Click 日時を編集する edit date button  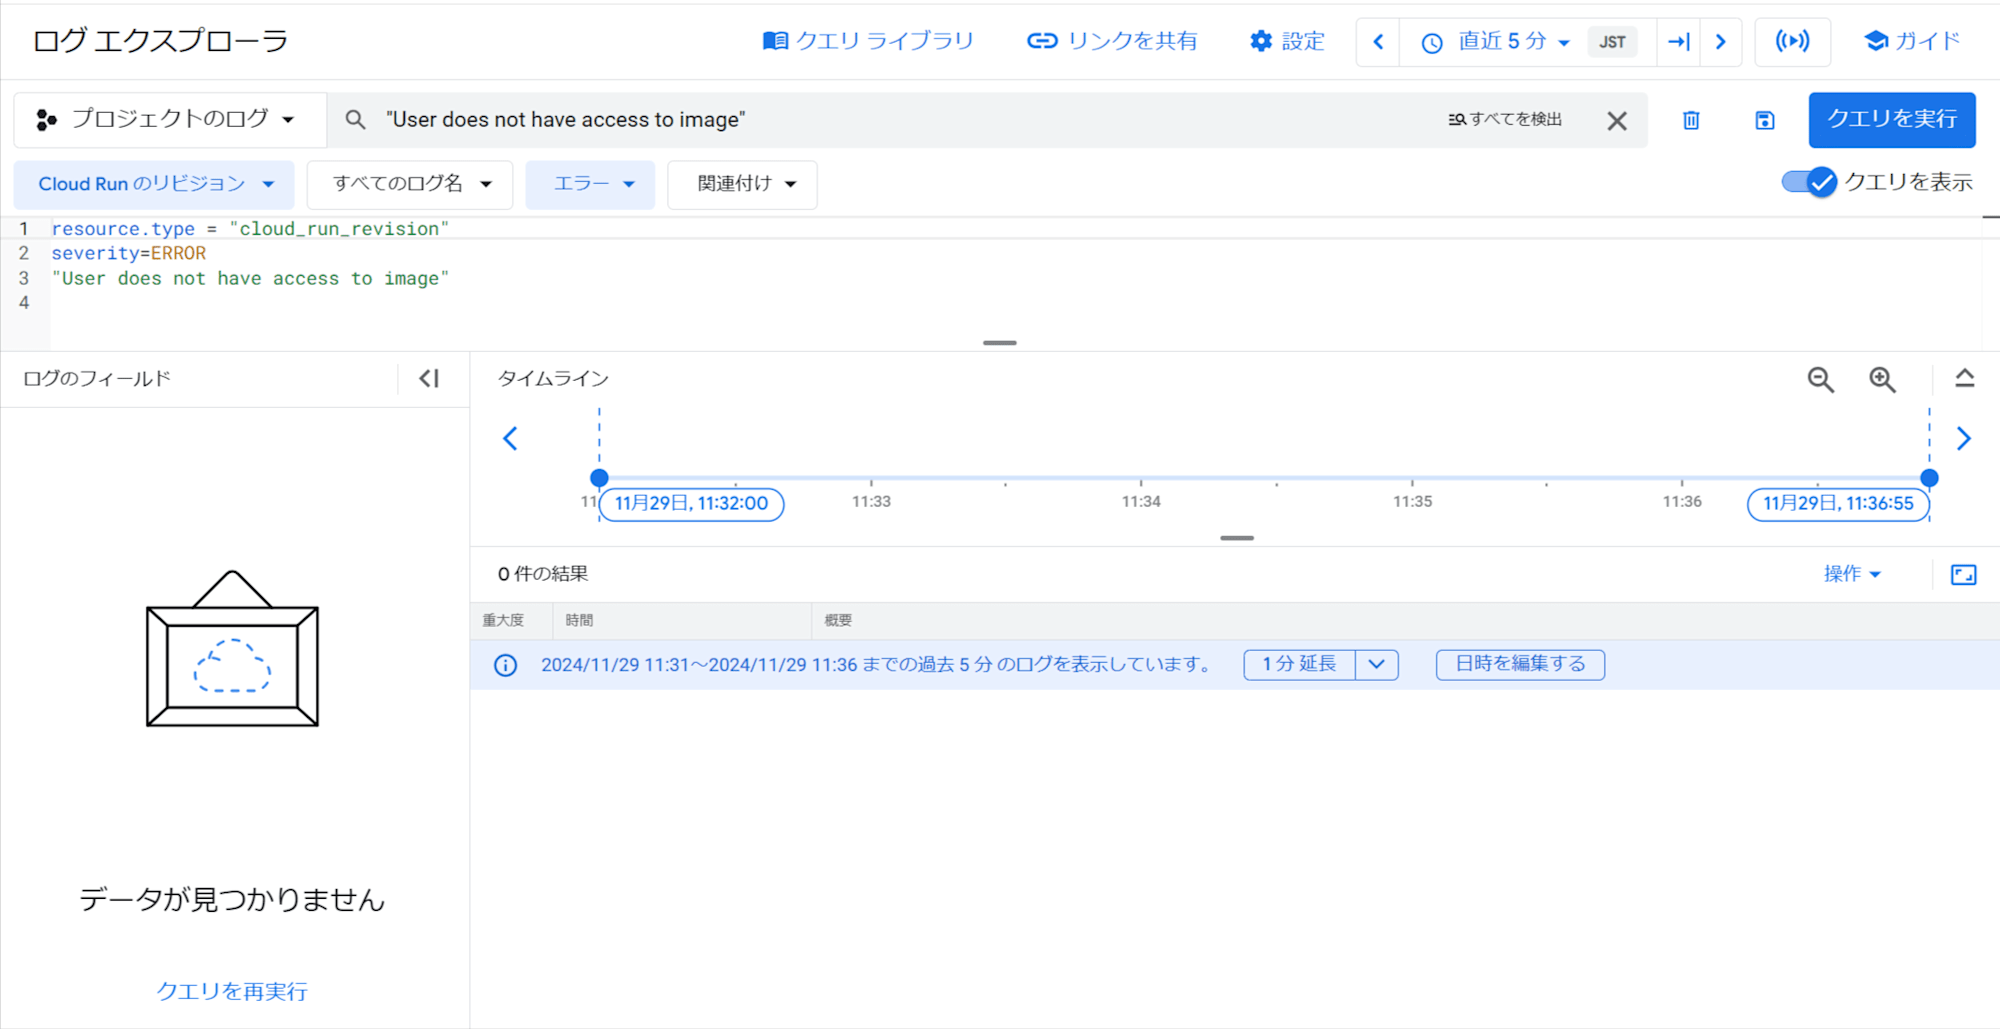click(1520, 665)
